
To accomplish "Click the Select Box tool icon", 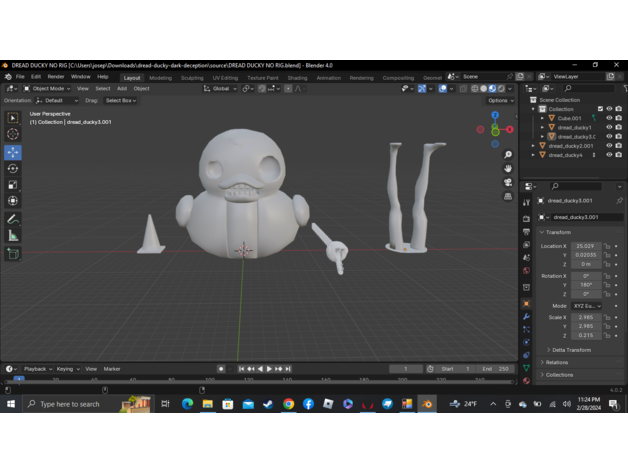I will (x=13, y=117).
